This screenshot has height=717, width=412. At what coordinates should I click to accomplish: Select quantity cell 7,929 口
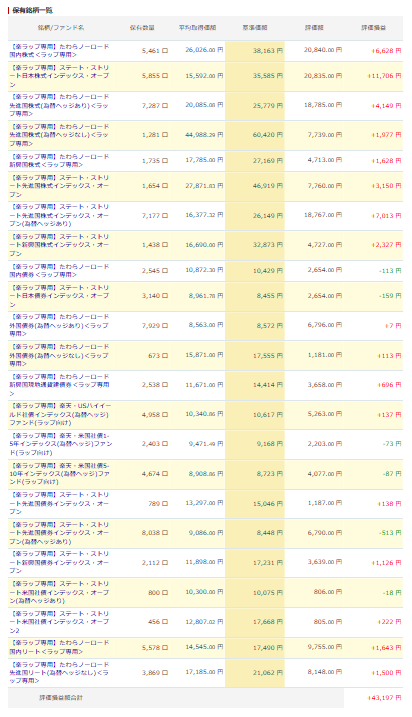click(x=155, y=326)
